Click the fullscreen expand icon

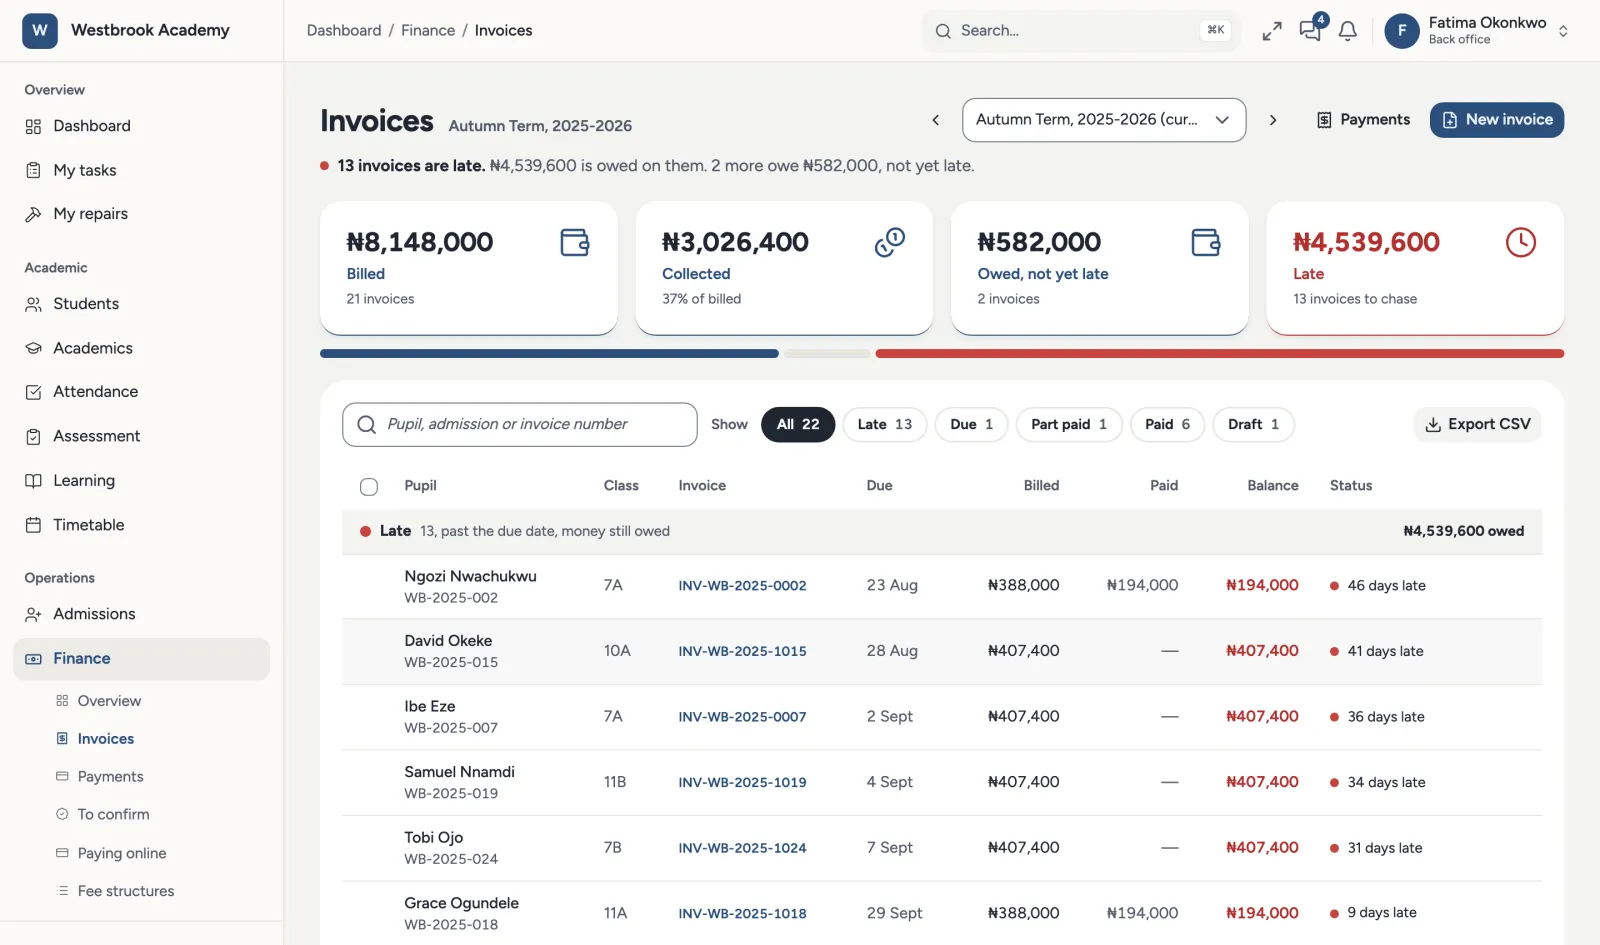pyautogui.click(x=1271, y=31)
